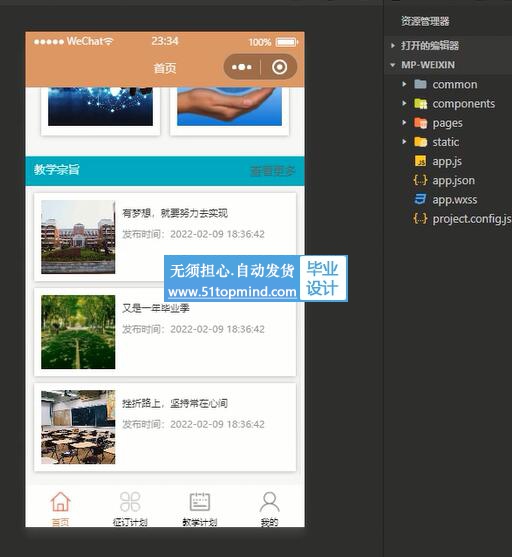Select app.wxss stylesheet file in explorer
The image size is (512, 557).
(446, 200)
